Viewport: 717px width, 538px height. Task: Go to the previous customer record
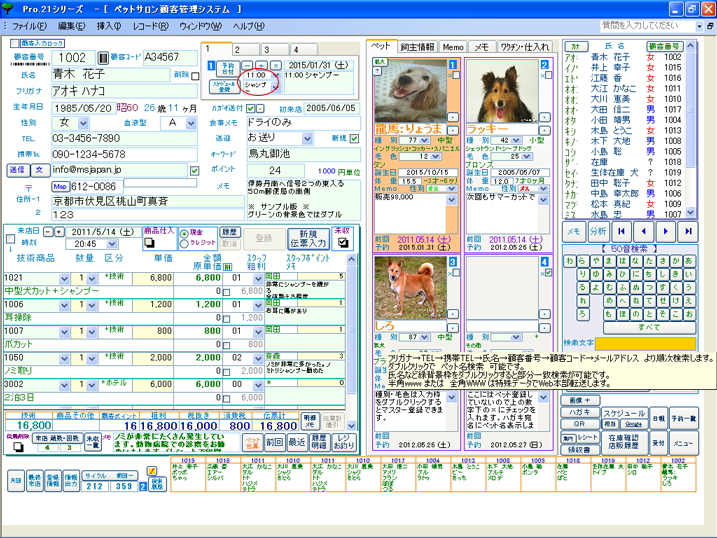[x=643, y=231]
